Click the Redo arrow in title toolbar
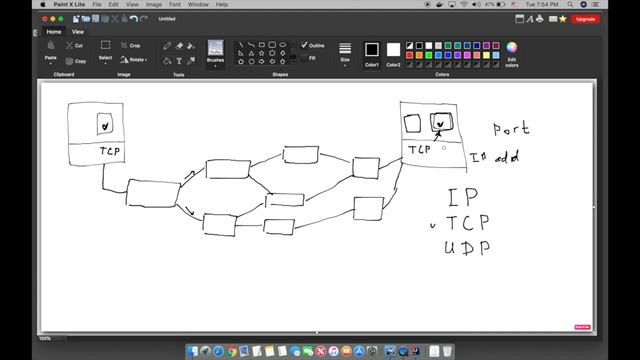640x360 pixels. tap(143, 19)
